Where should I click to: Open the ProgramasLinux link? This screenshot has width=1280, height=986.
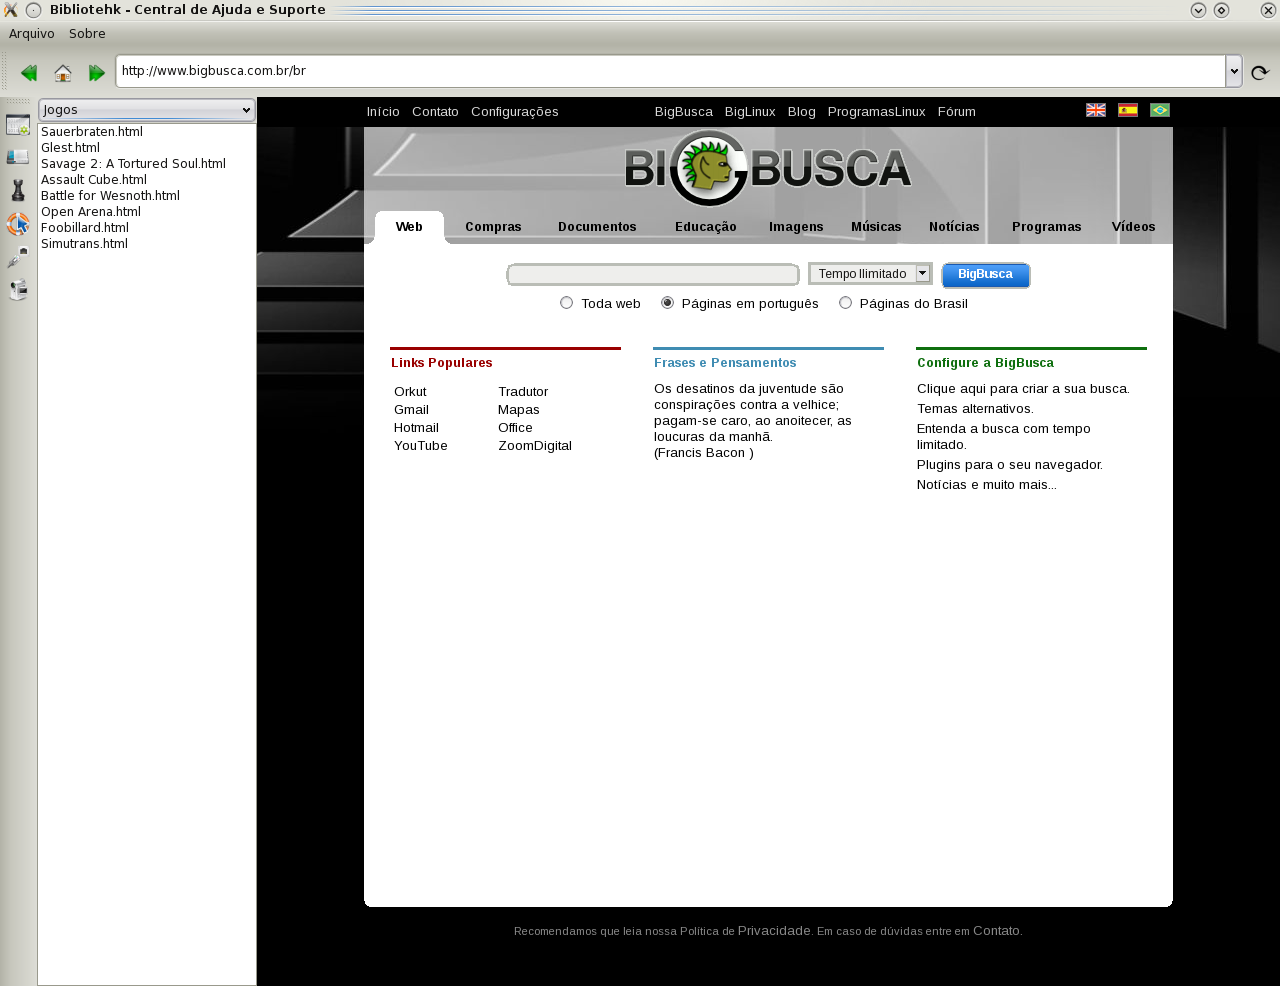coord(876,112)
